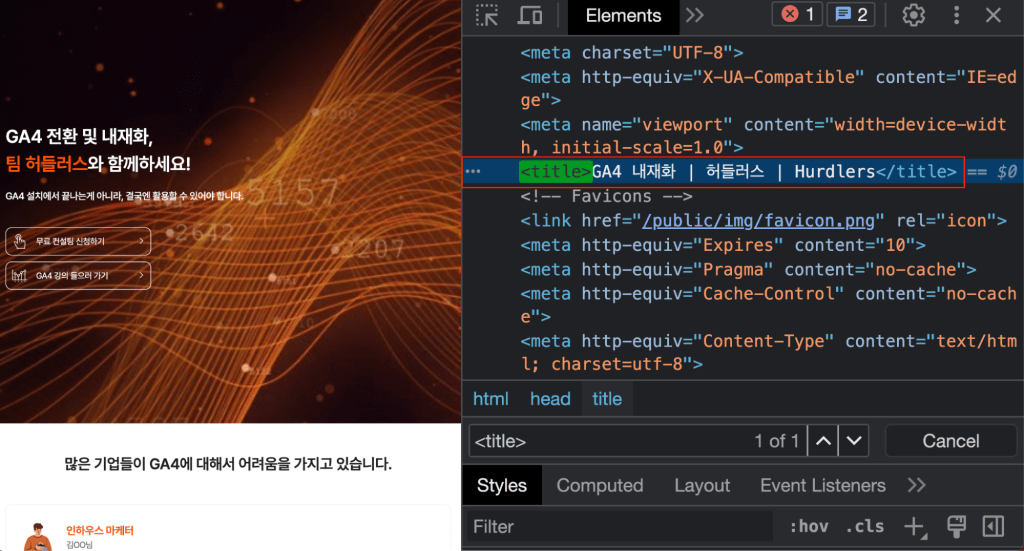This screenshot has height=551, width=1024.
Task: Click the GA4 전환 및 내재화 headline
Action: click(79, 136)
